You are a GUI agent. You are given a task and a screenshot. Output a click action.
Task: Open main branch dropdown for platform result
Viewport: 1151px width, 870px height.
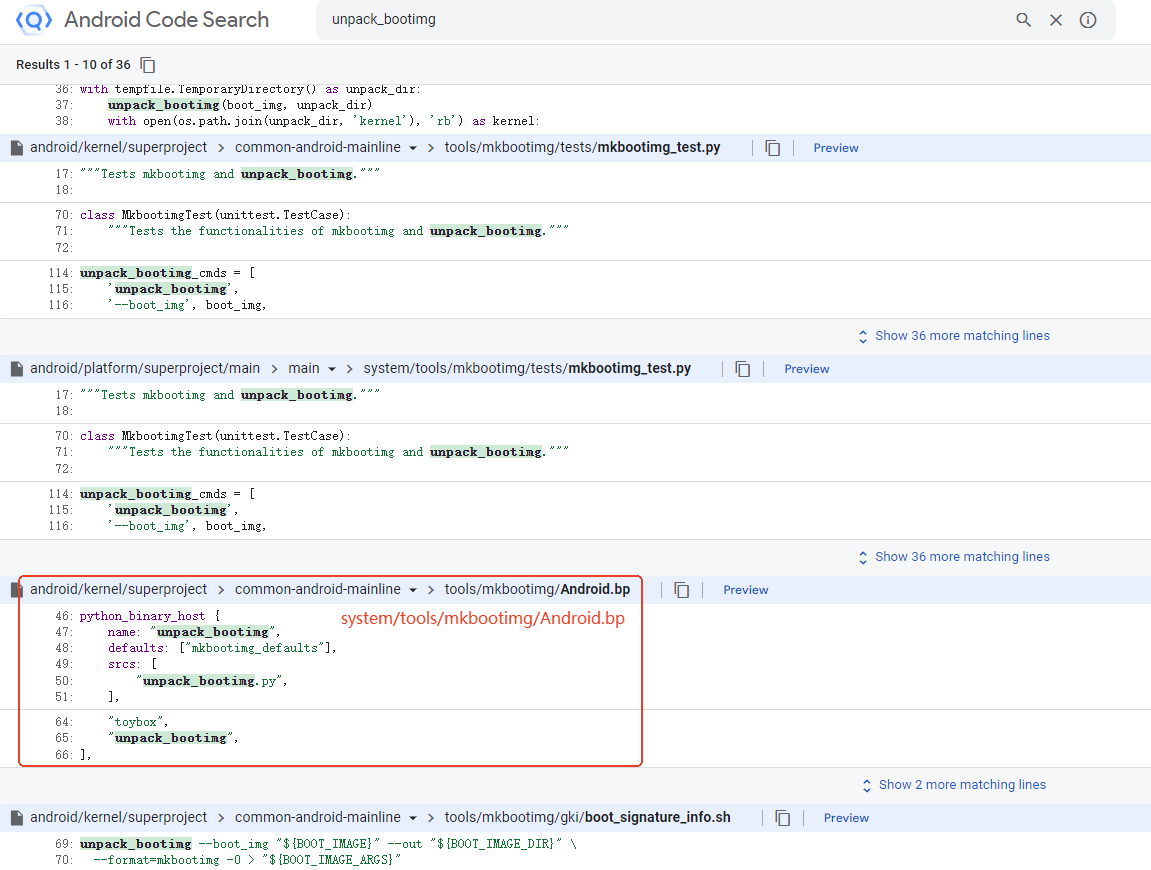tap(332, 369)
